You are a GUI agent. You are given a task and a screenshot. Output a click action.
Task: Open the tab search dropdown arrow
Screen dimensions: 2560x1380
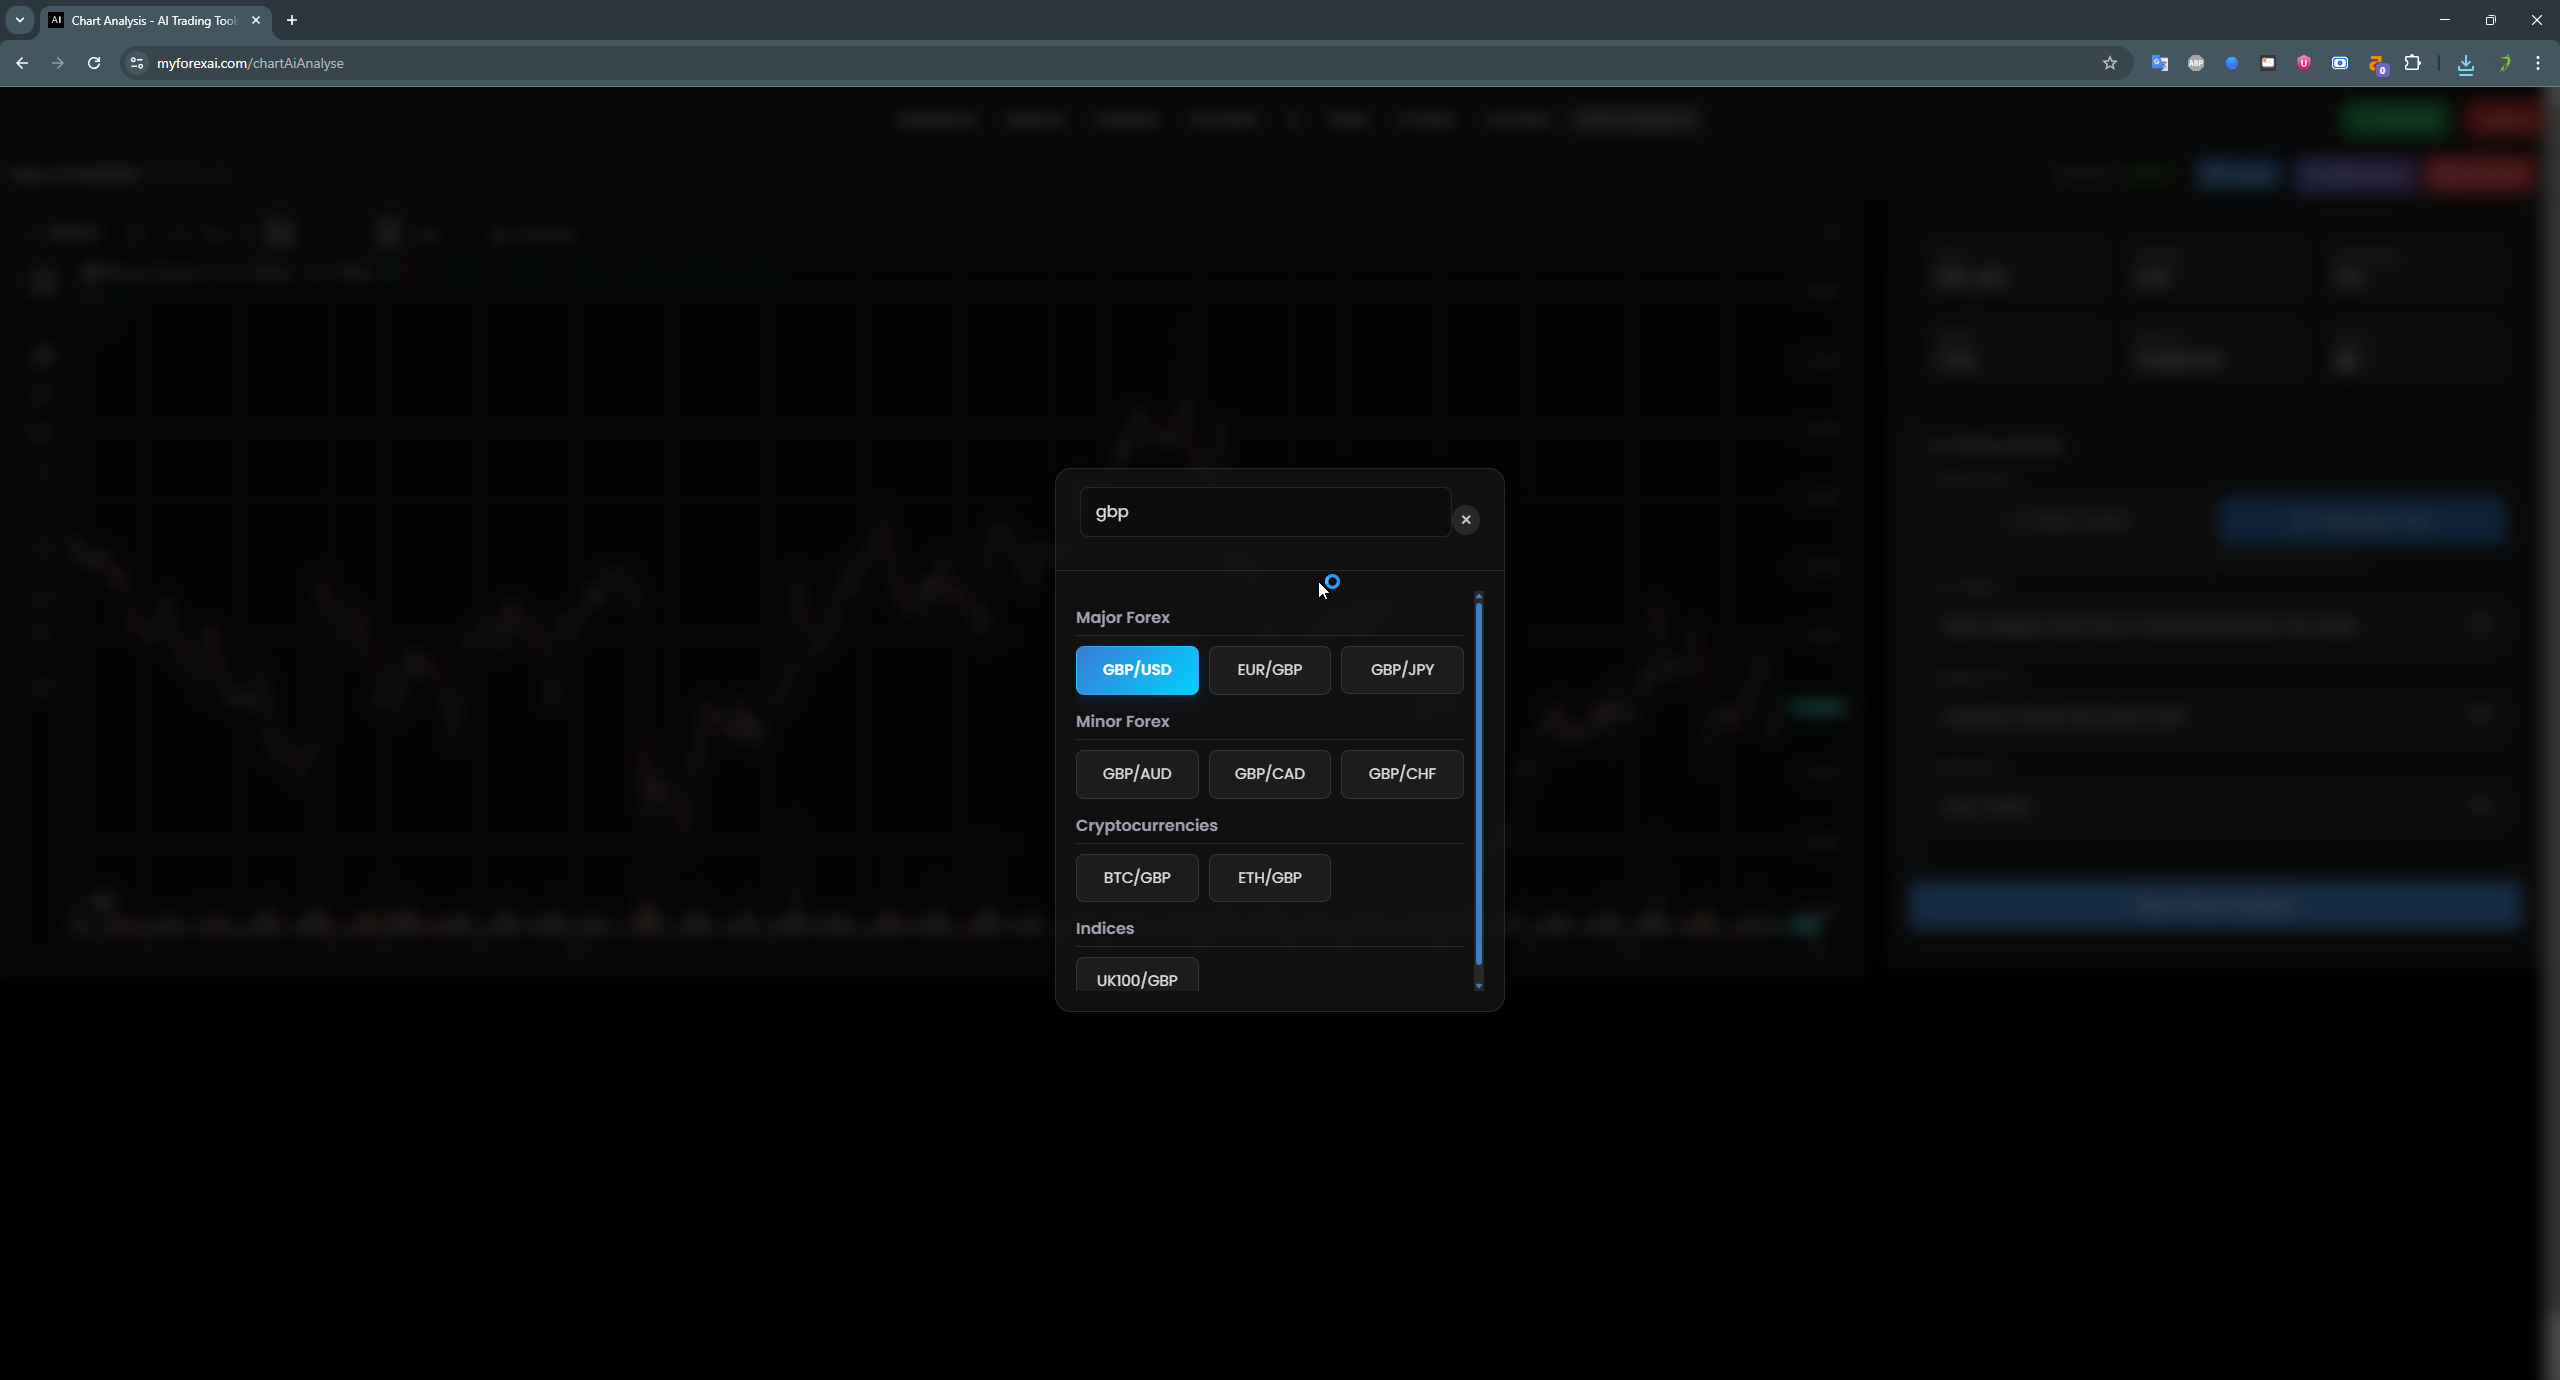tap(20, 20)
